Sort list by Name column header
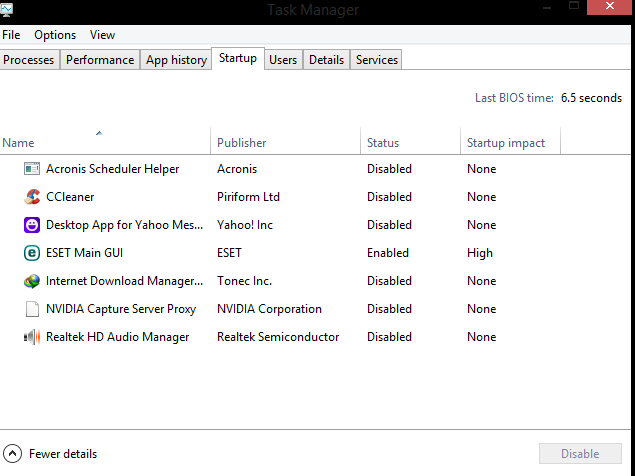 pyautogui.click(x=18, y=143)
